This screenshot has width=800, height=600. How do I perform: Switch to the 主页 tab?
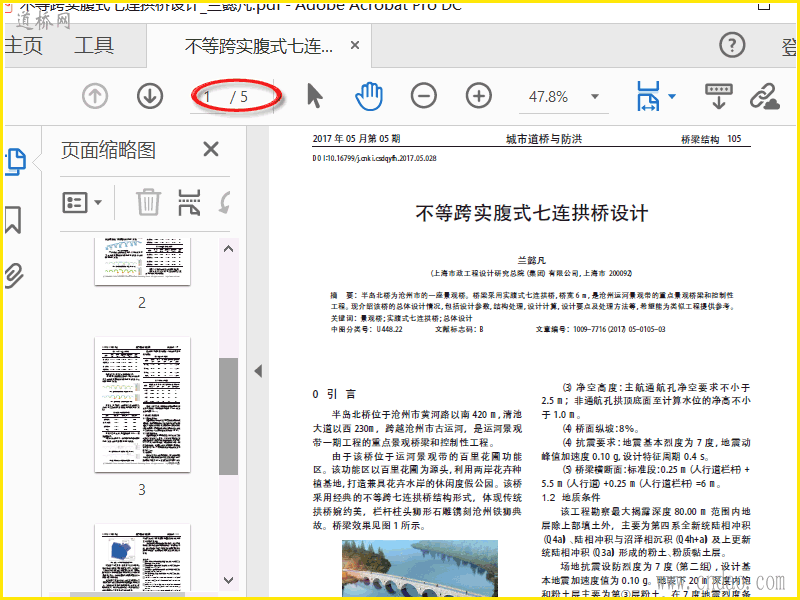point(23,46)
